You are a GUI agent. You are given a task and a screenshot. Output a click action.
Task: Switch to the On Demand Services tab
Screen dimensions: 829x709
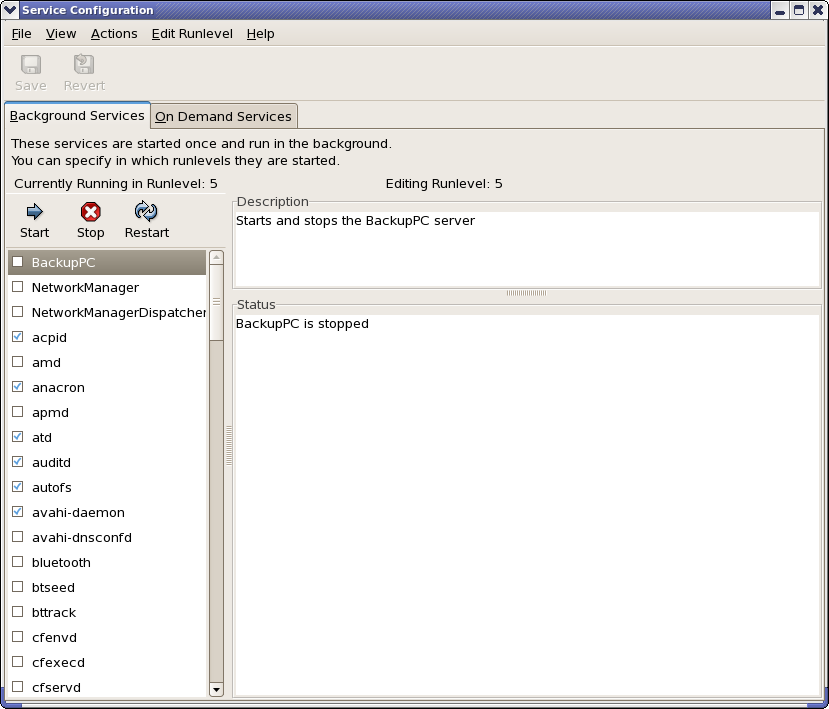pos(223,116)
